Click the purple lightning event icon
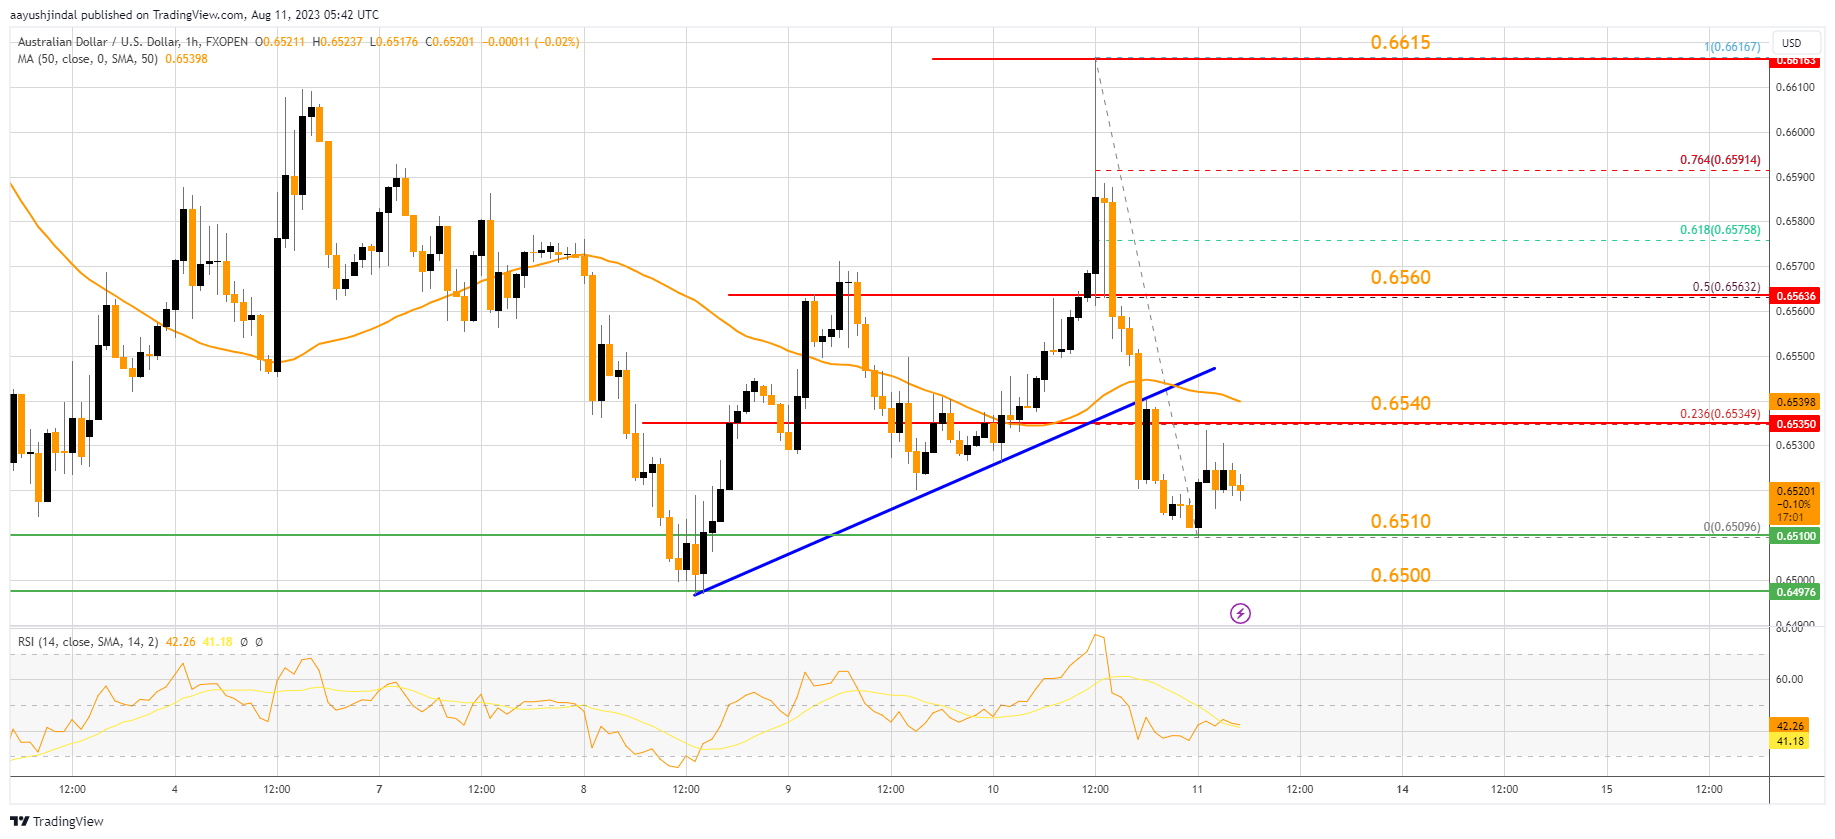Screen dimensions: 1835x839 coord(1240,613)
